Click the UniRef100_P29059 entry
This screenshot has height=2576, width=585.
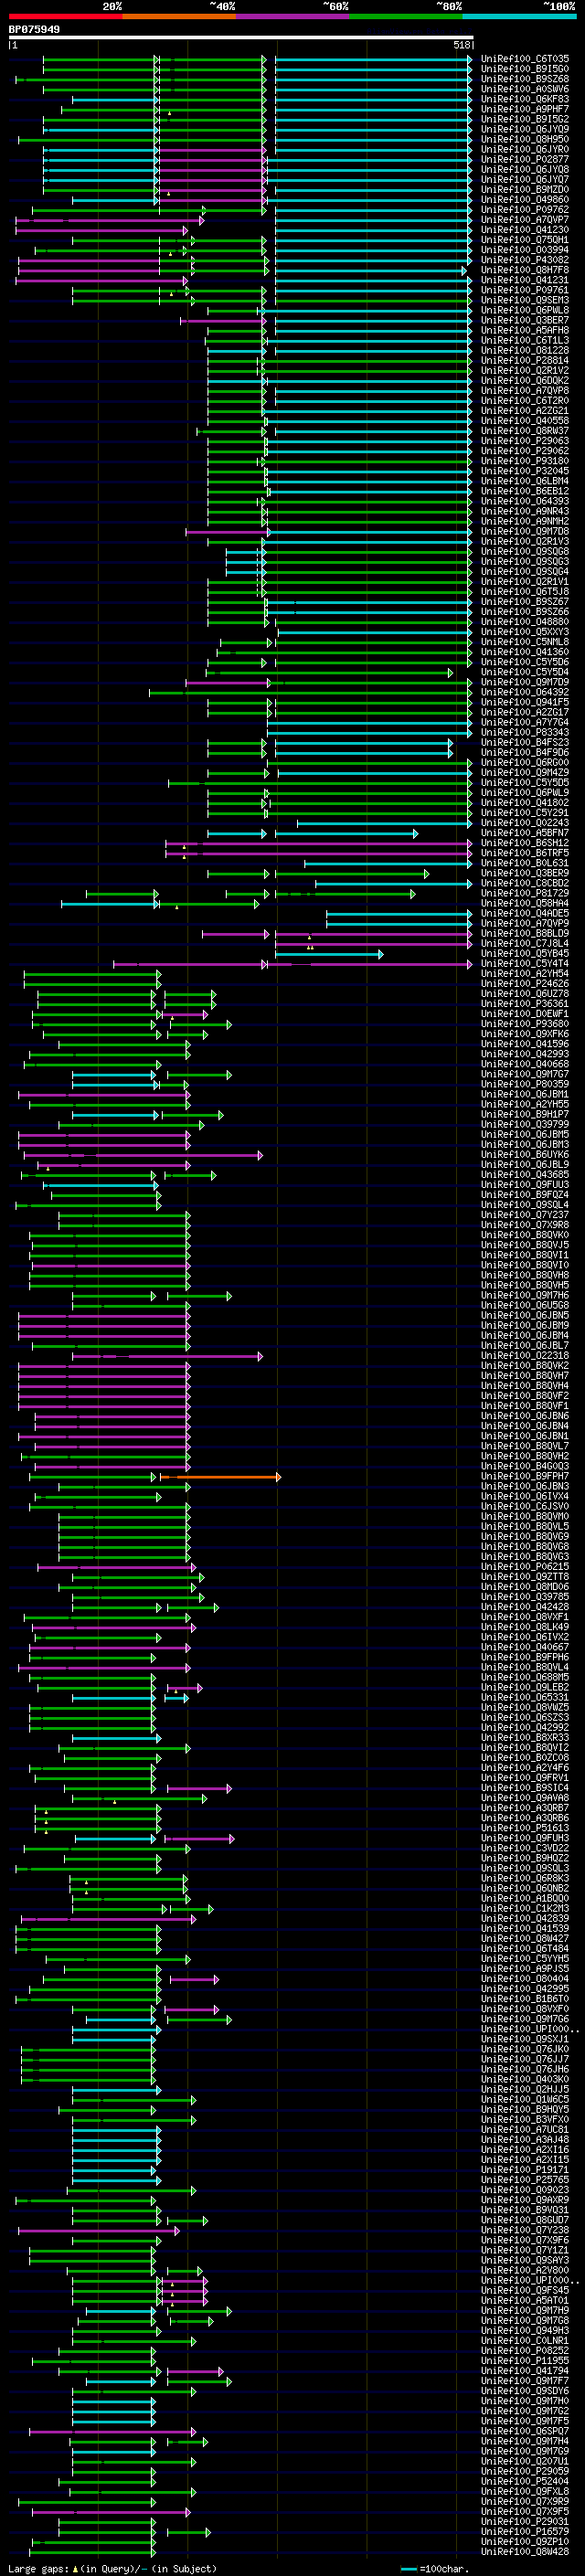(525, 2470)
